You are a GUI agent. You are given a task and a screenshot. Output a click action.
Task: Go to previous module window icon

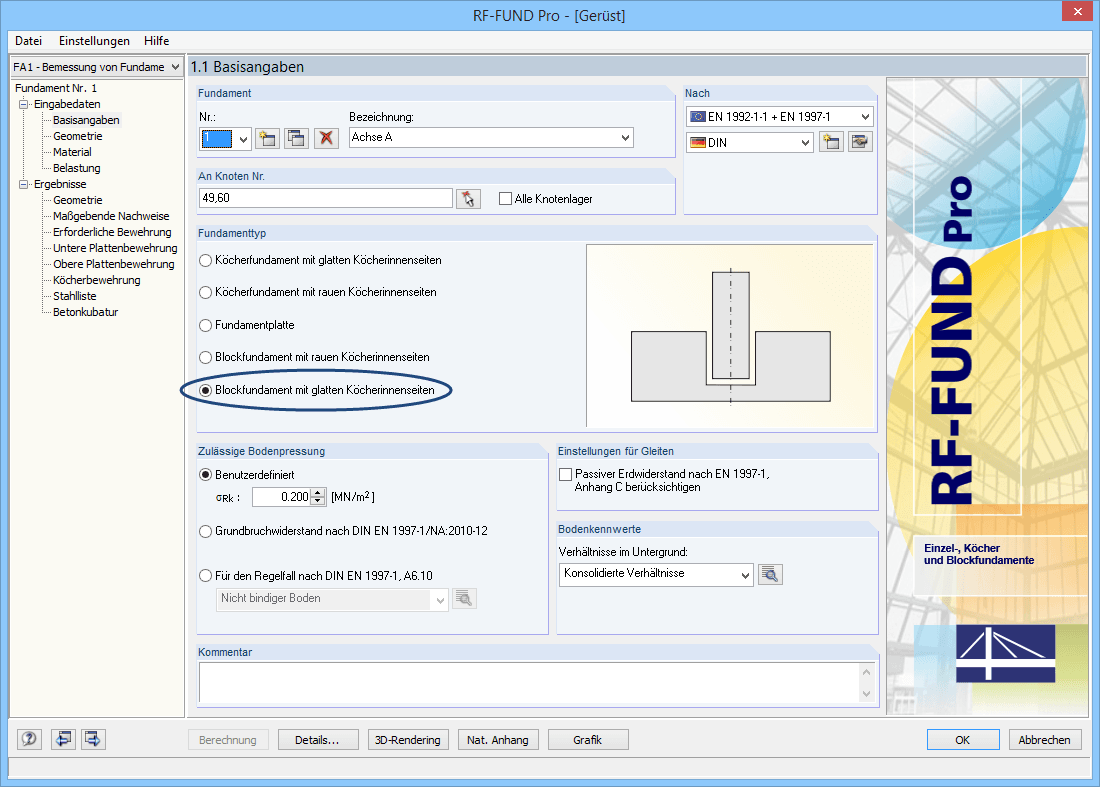63,739
